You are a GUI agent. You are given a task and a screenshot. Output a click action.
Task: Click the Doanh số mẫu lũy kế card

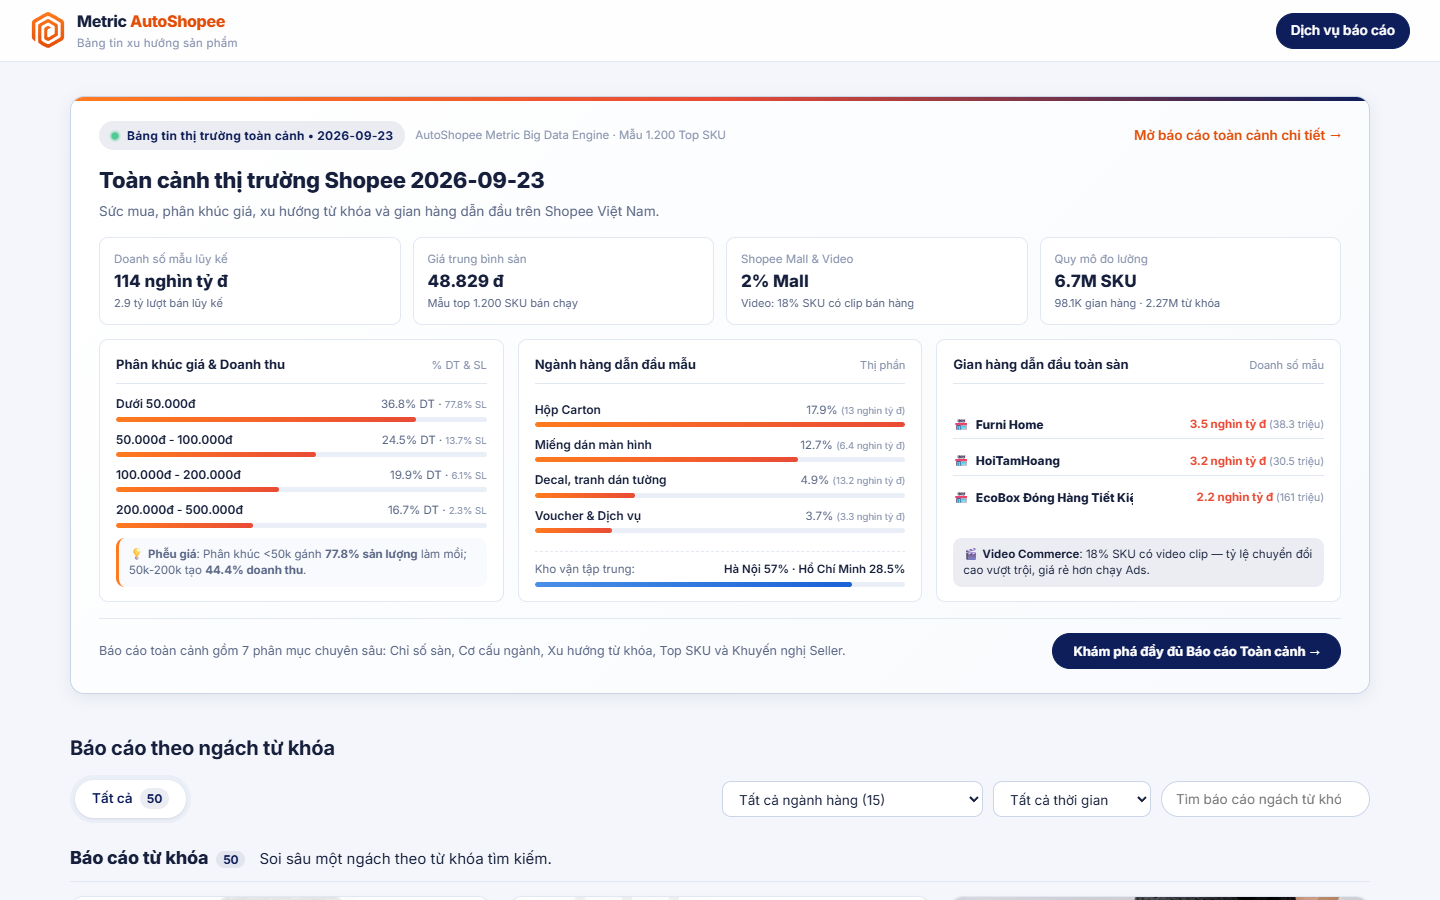250,281
